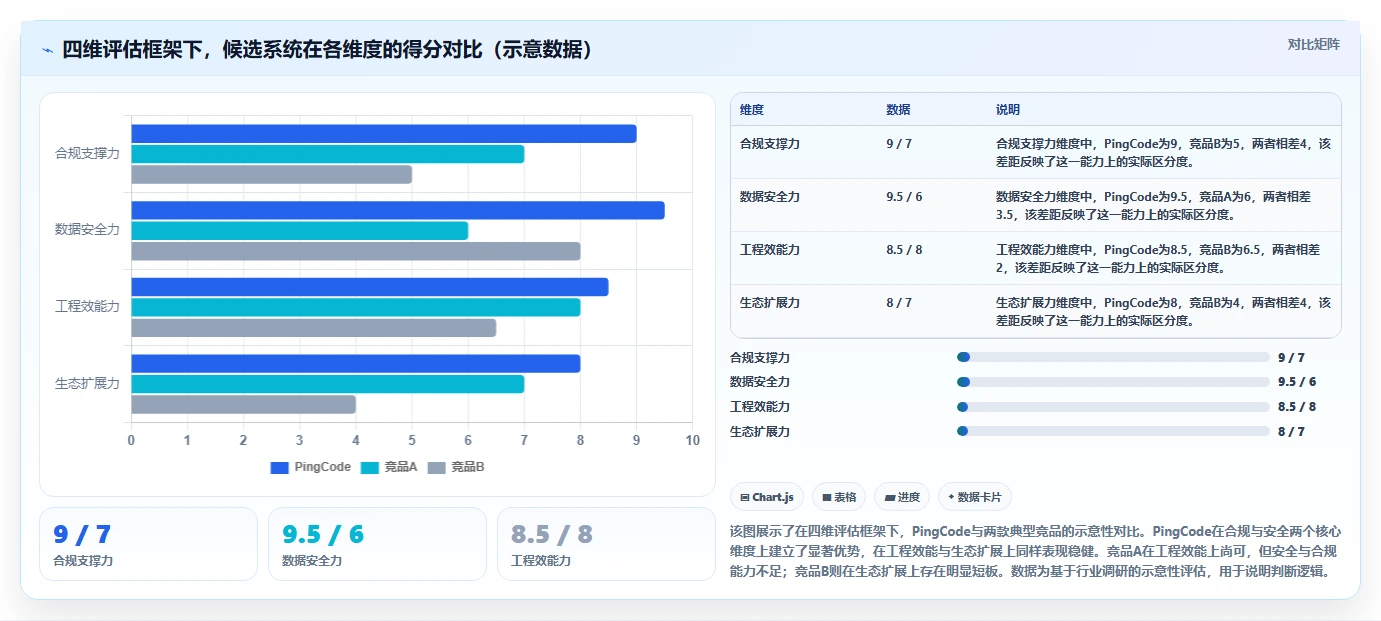The height and width of the screenshot is (621, 1381).
Task: Click the 竞品A bar for 工程效能力
Action: [356, 307]
